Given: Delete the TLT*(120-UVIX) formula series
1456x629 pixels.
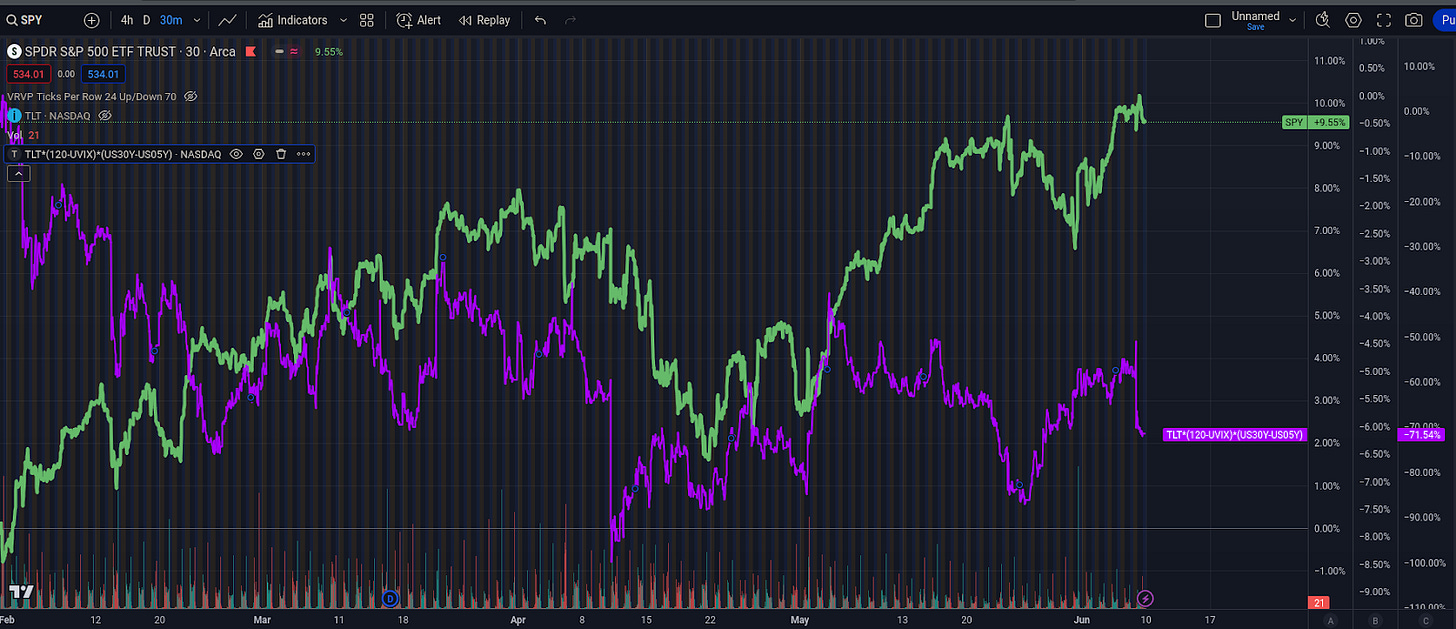Looking at the screenshot, I should pyautogui.click(x=281, y=154).
